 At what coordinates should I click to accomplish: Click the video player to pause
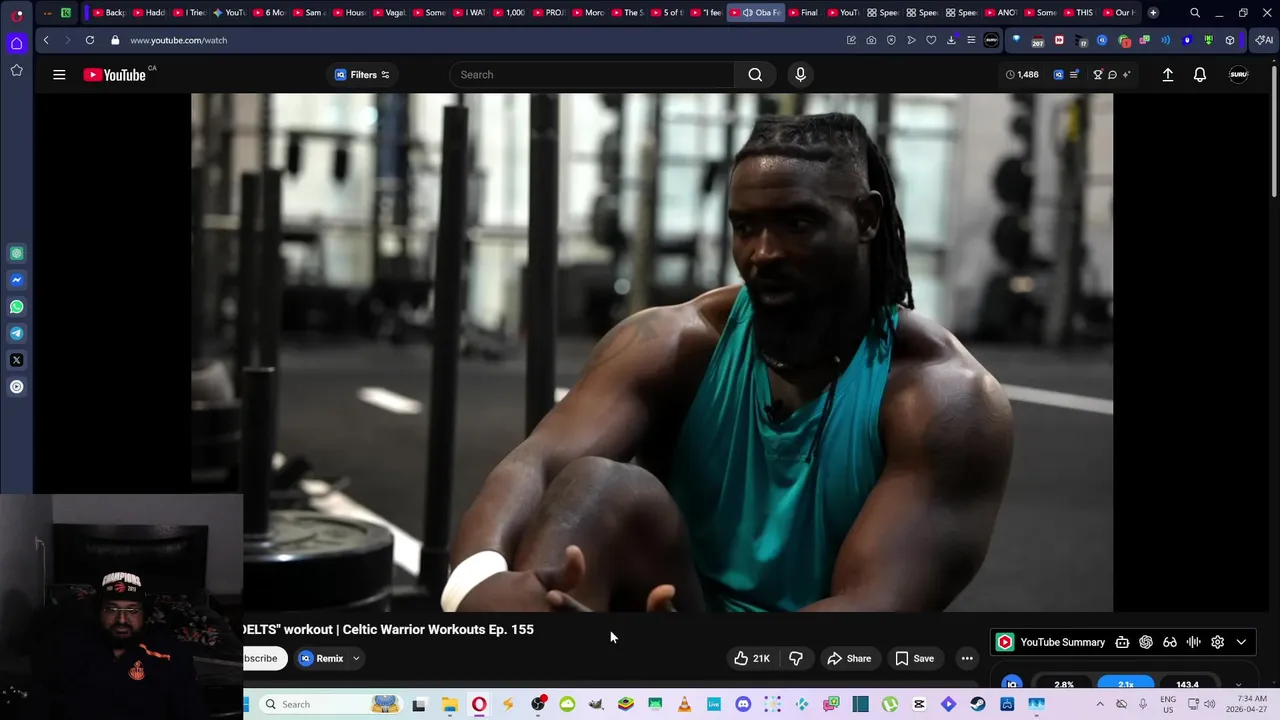pos(652,352)
